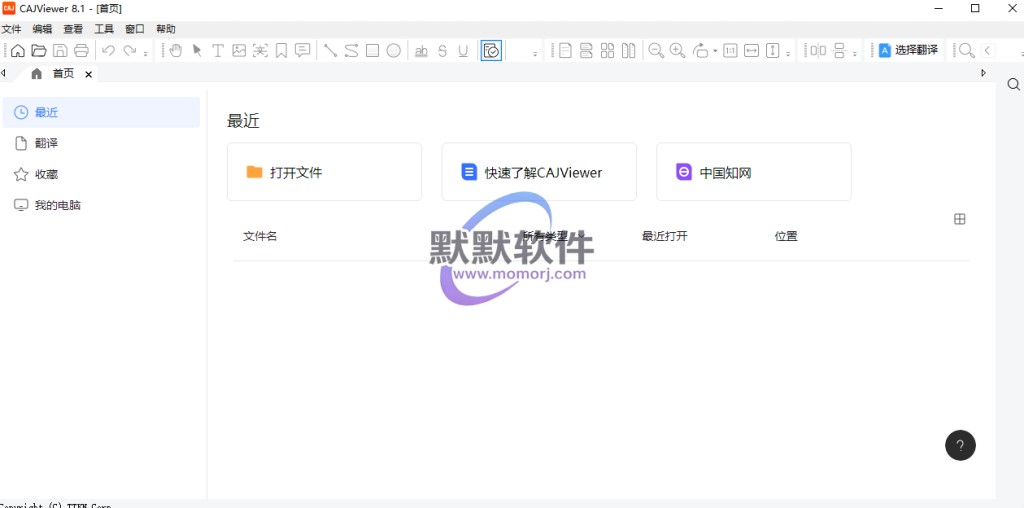Select the Text selection tool
This screenshot has width=1024, height=508.
tap(218, 50)
